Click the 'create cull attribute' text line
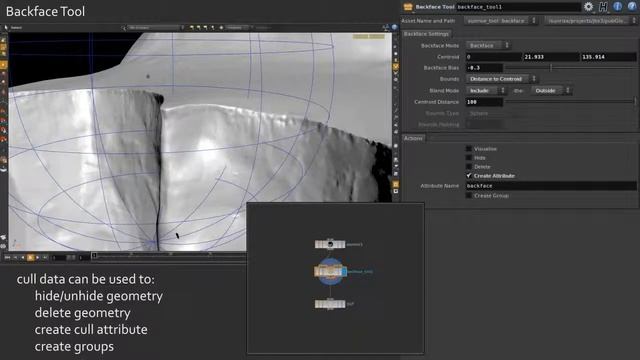 coord(91,329)
